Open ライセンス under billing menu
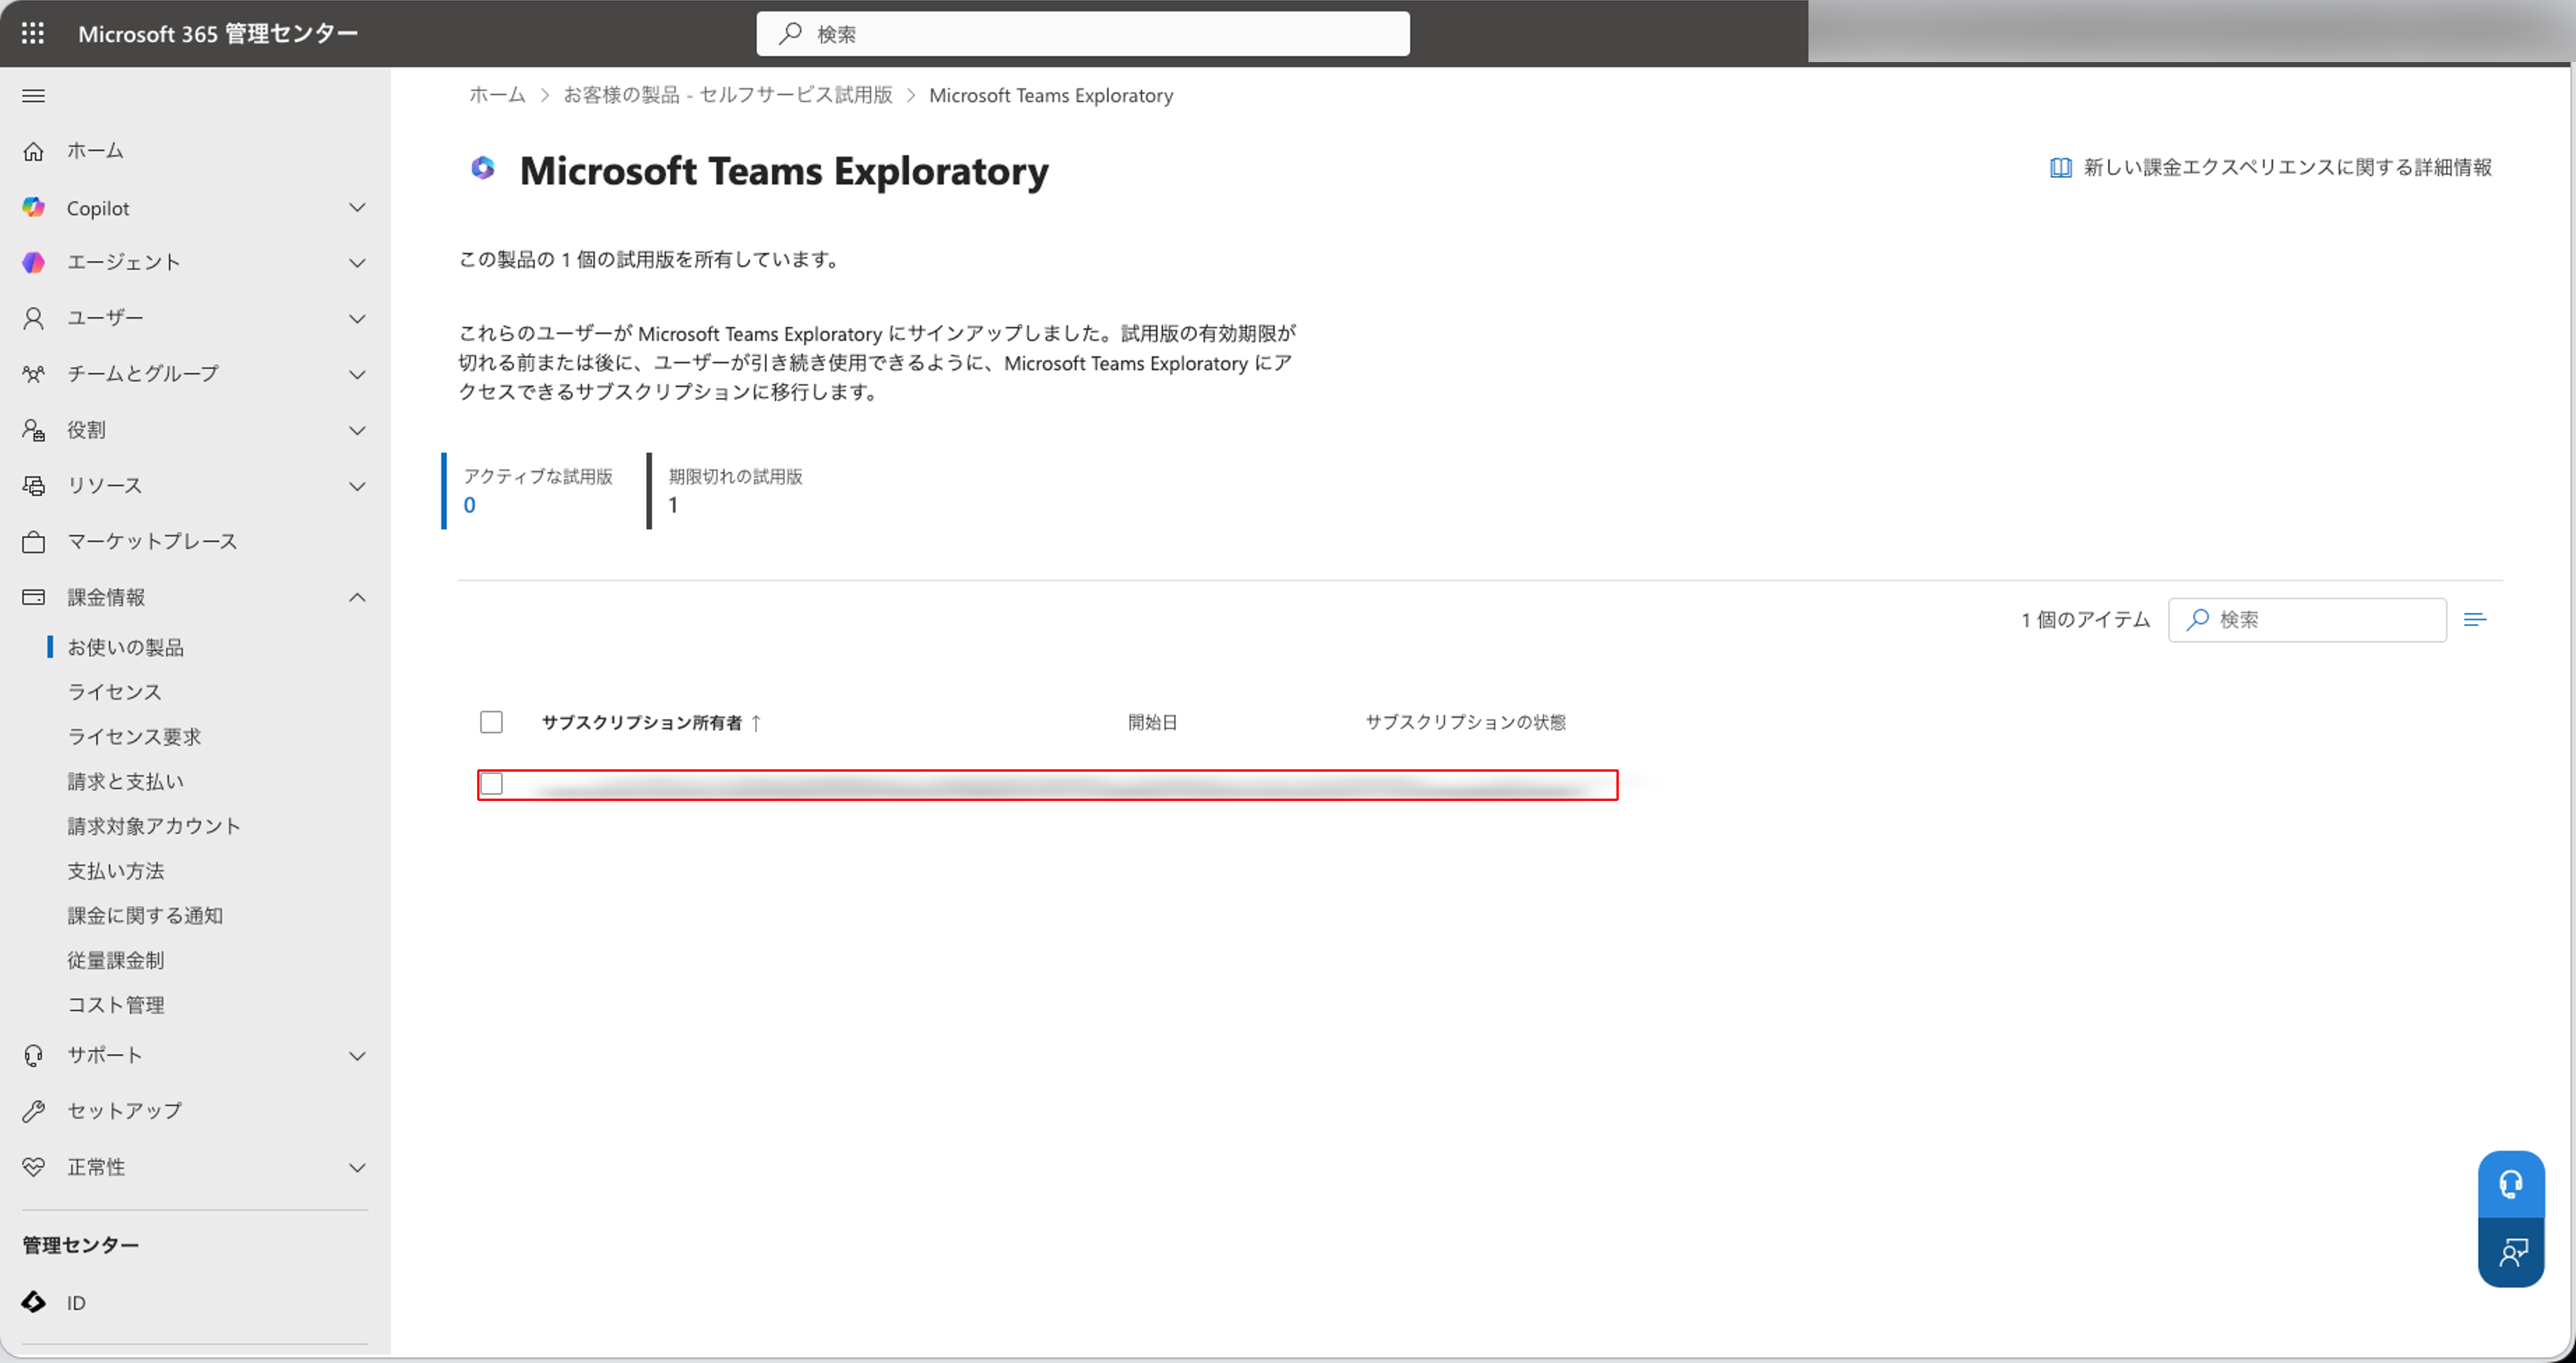The image size is (2576, 1363). (114, 692)
